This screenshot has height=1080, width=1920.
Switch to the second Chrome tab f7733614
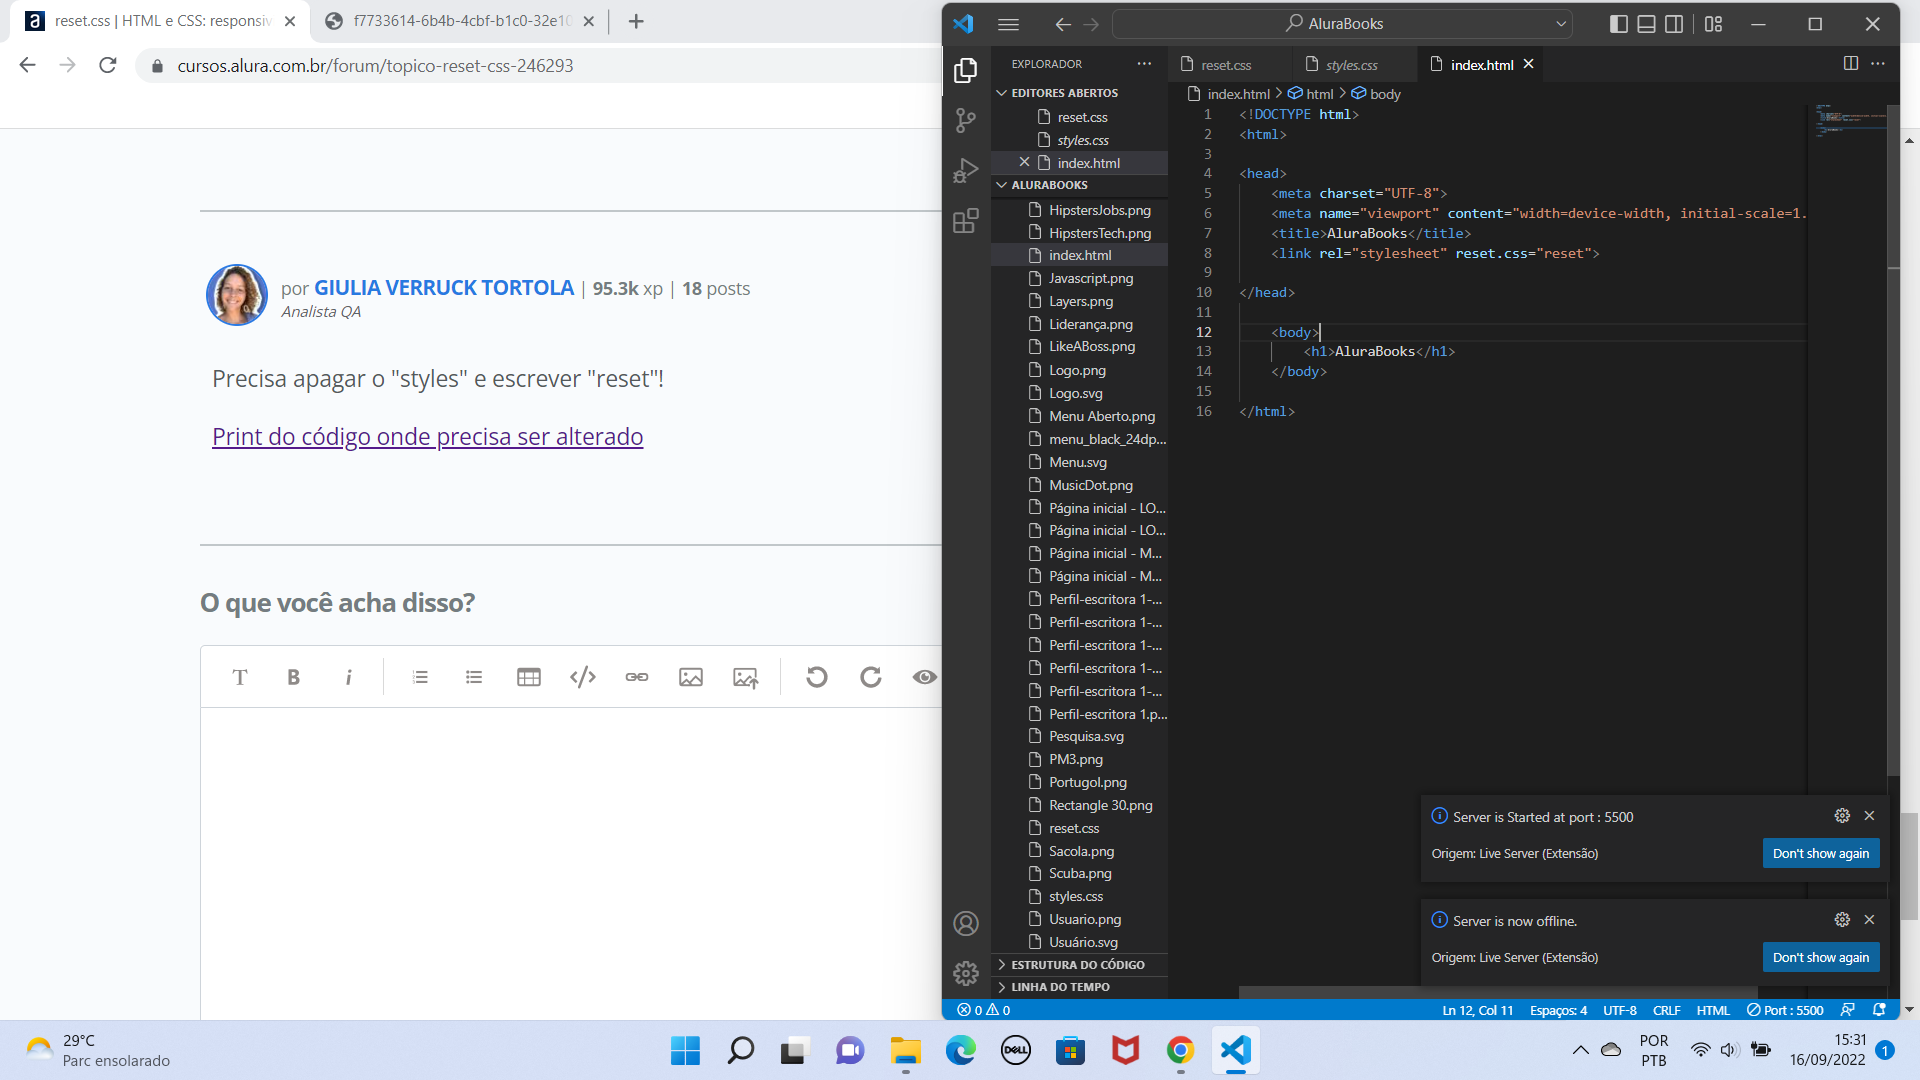click(460, 21)
